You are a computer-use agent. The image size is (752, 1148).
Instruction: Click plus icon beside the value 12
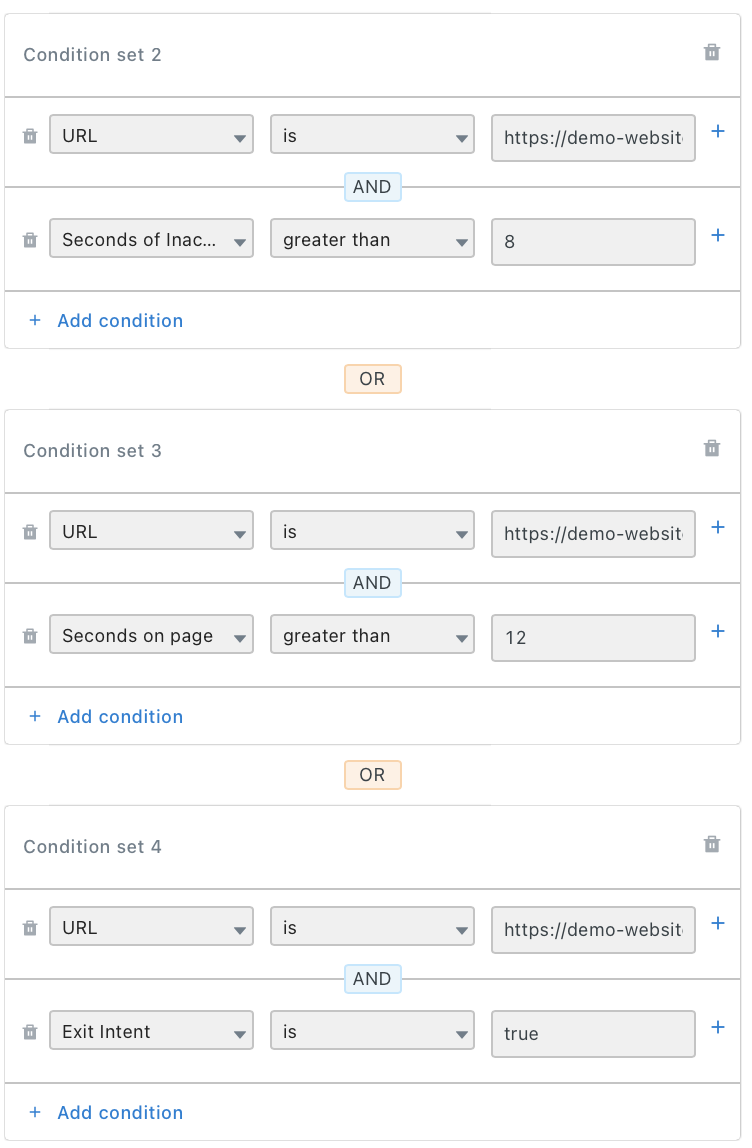pos(718,631)
